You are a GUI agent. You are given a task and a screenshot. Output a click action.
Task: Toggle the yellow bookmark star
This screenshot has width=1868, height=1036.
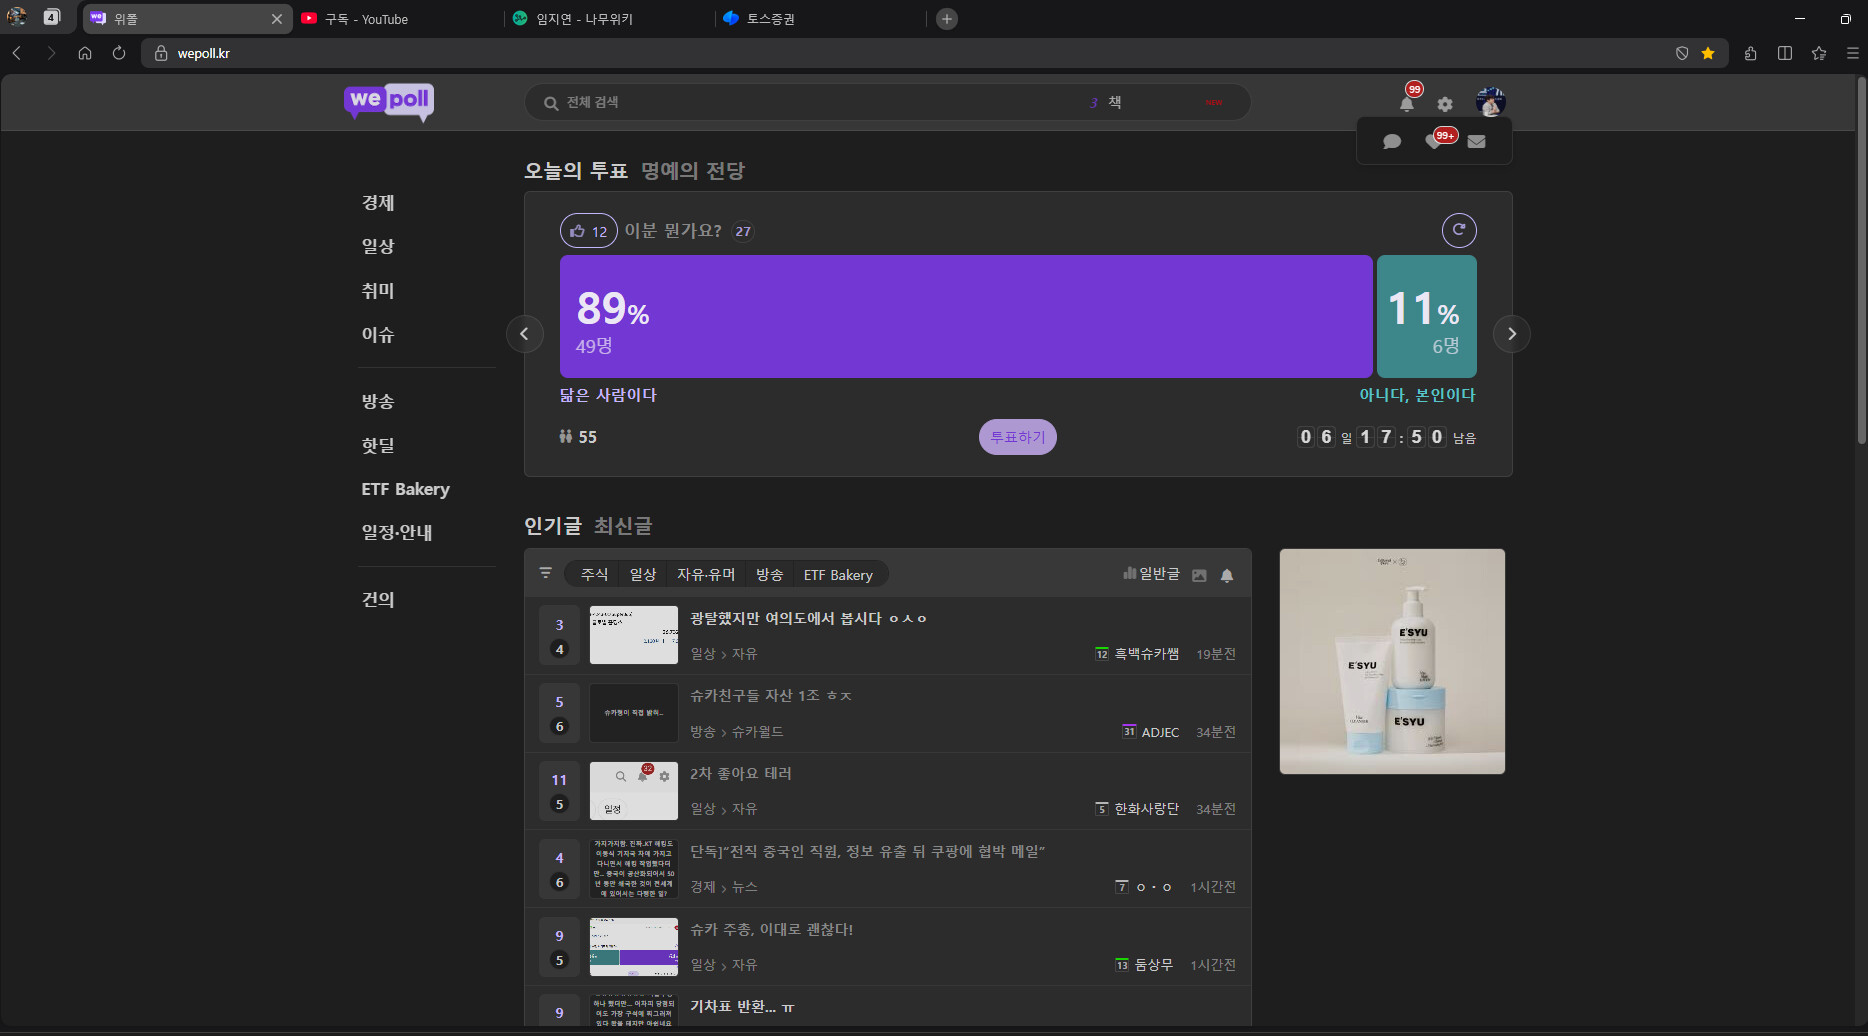tap(1708, 53)
